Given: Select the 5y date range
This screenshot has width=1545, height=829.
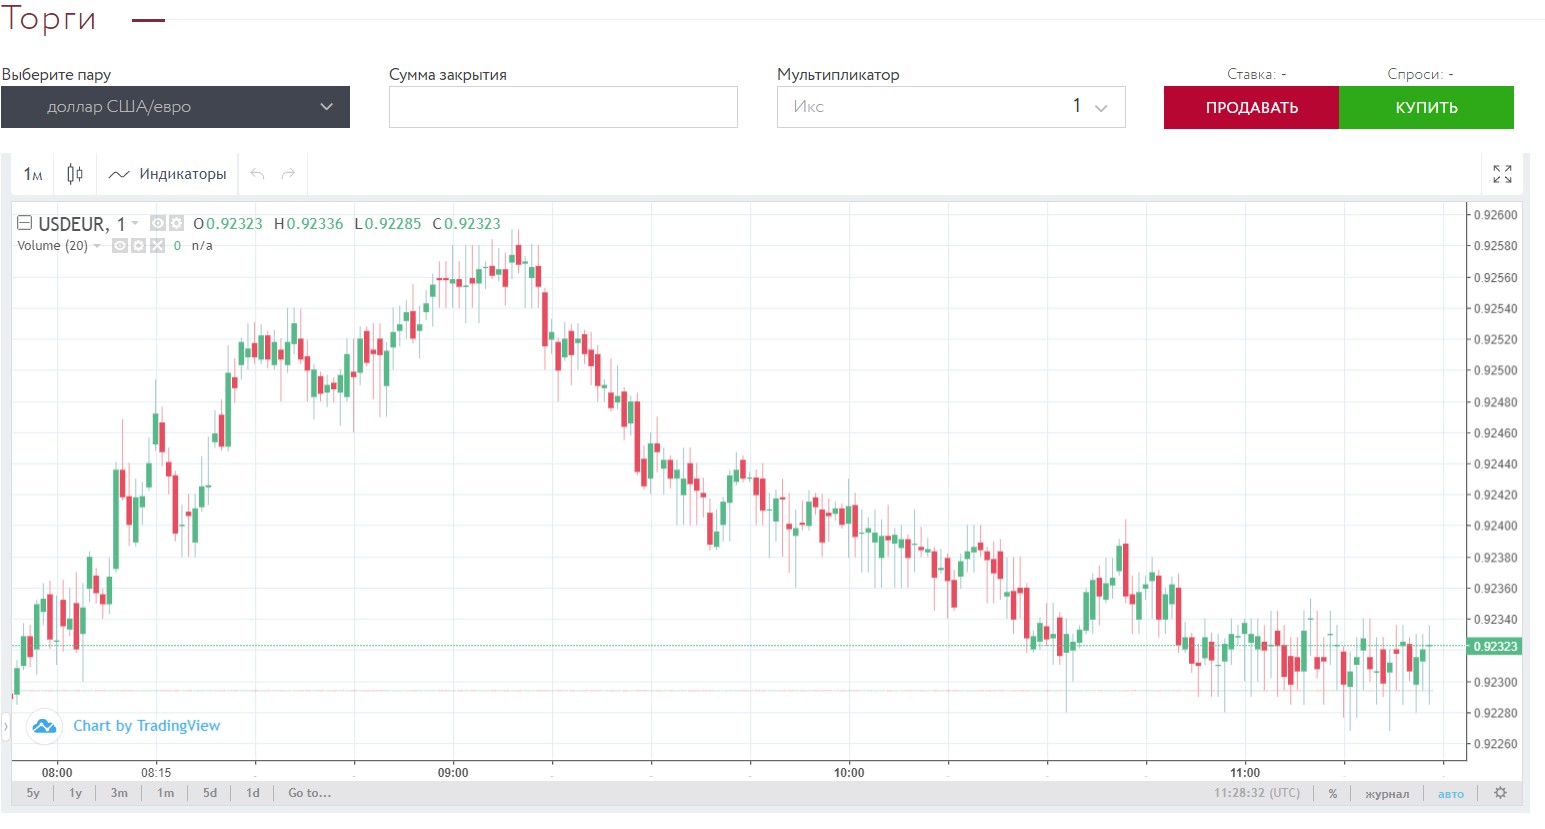Looking at the screenshot, I should click(33, 793).
